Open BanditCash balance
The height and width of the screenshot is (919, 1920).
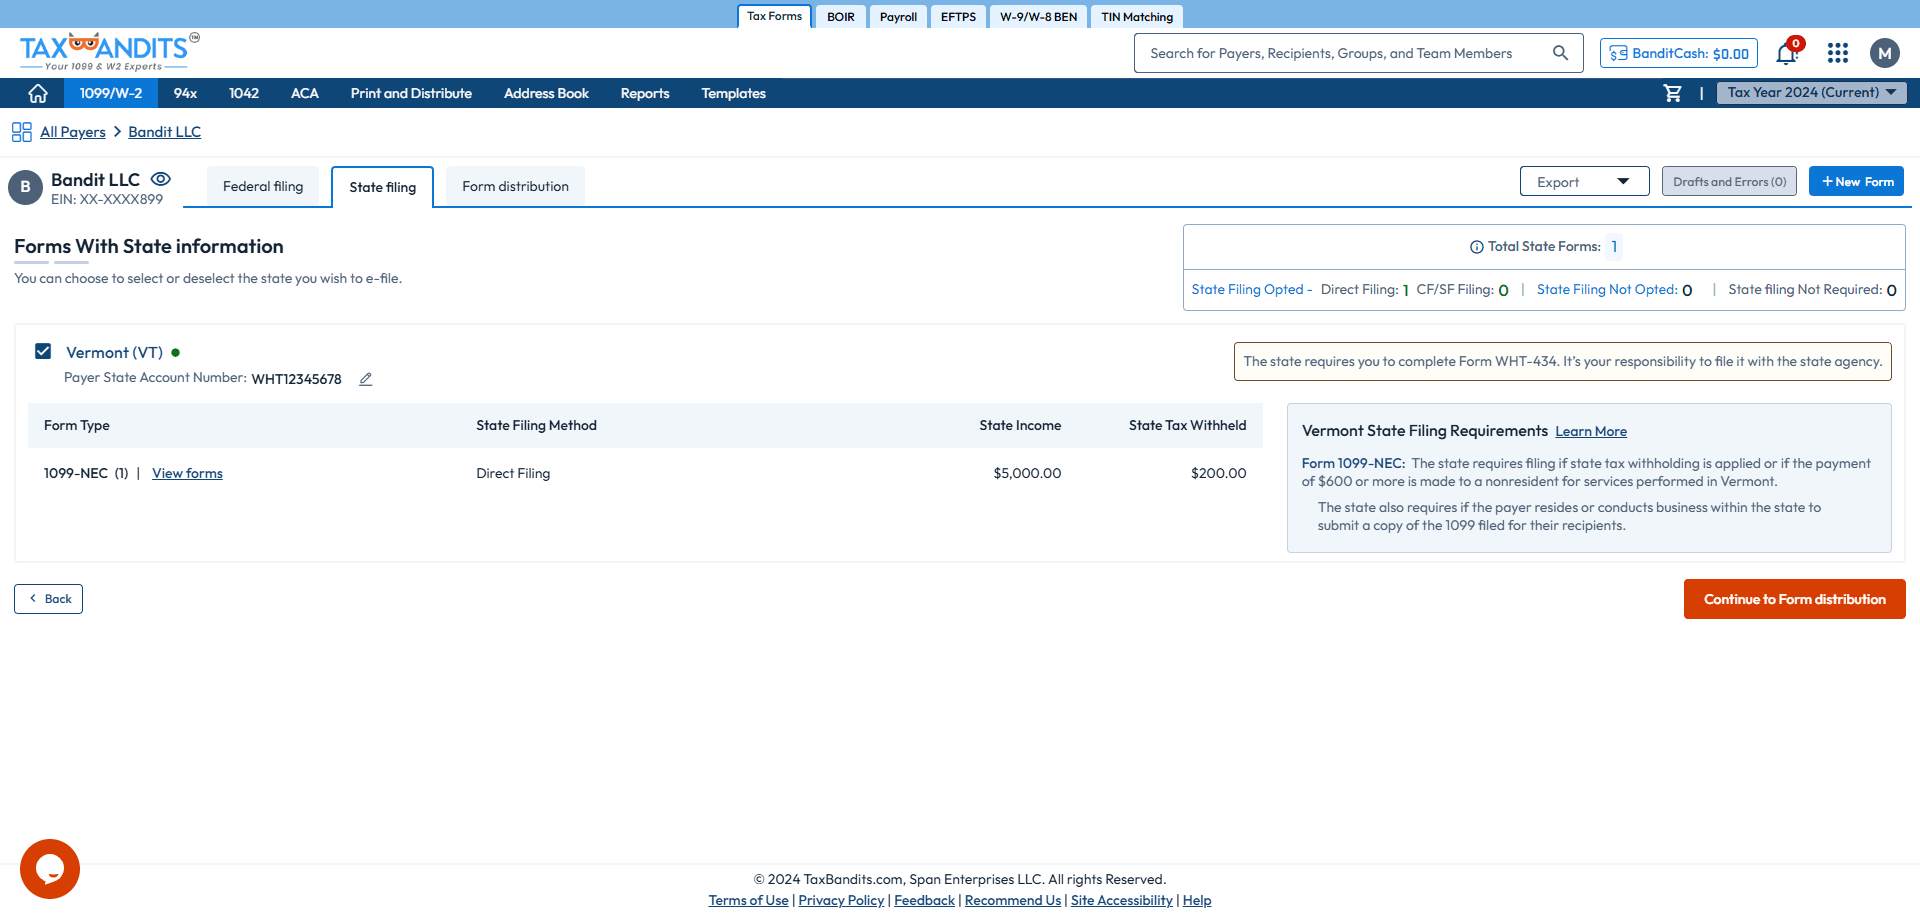point(1679,53)
